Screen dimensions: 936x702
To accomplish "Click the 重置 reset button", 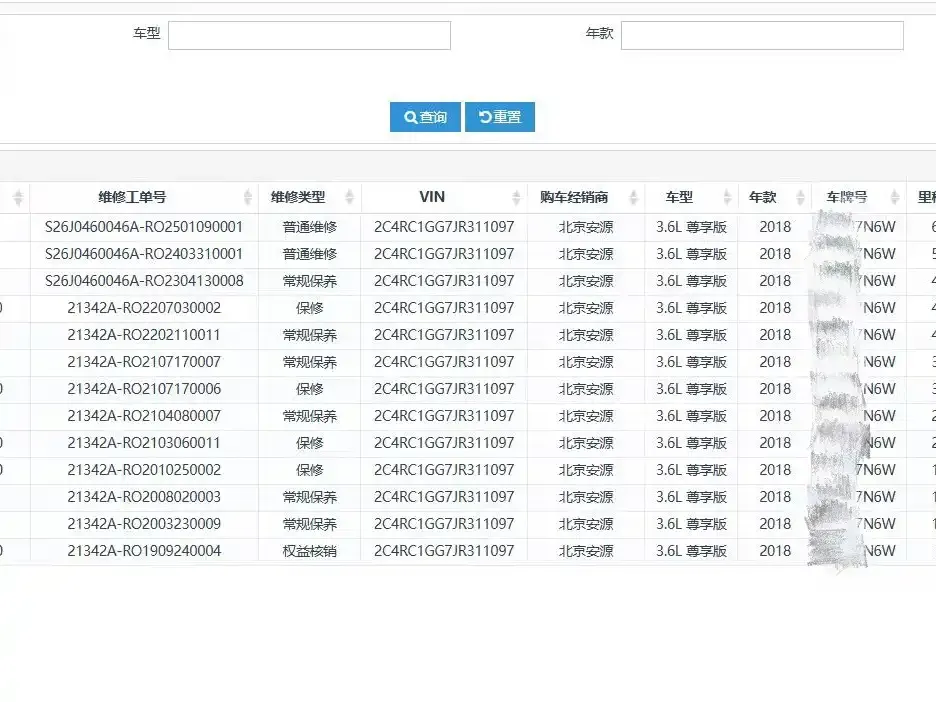I will tap(500, 117).
